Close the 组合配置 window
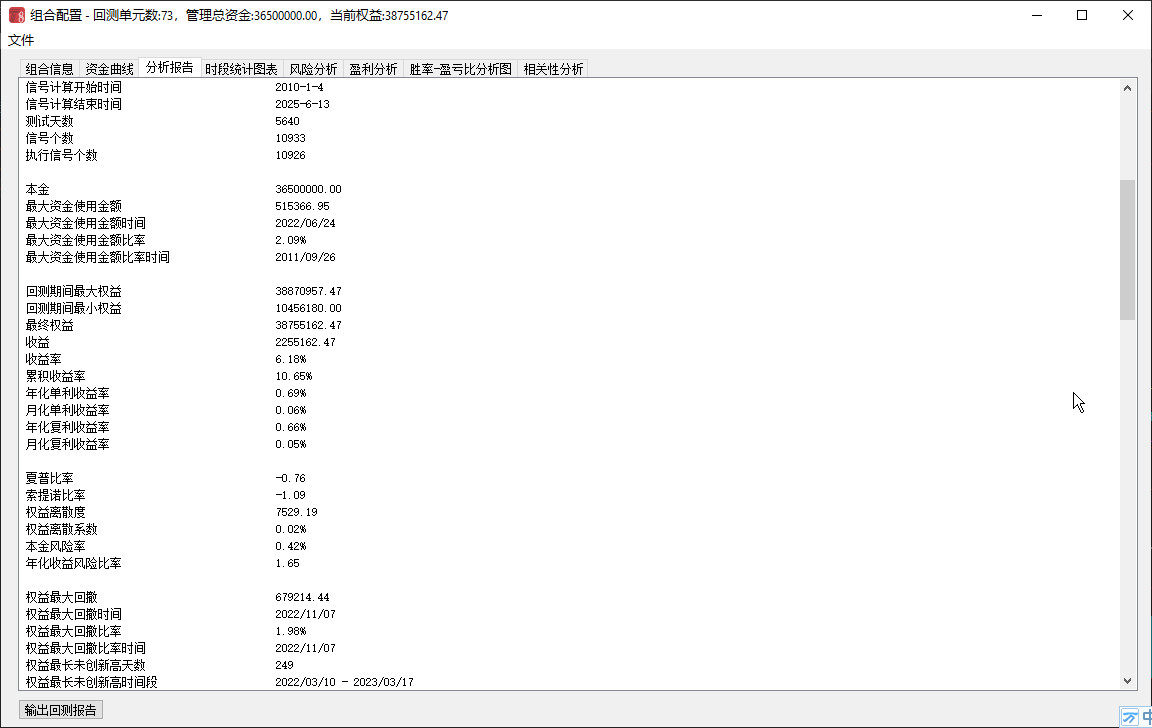Screen dimensions: 1152x728 tap(1128, 16)
